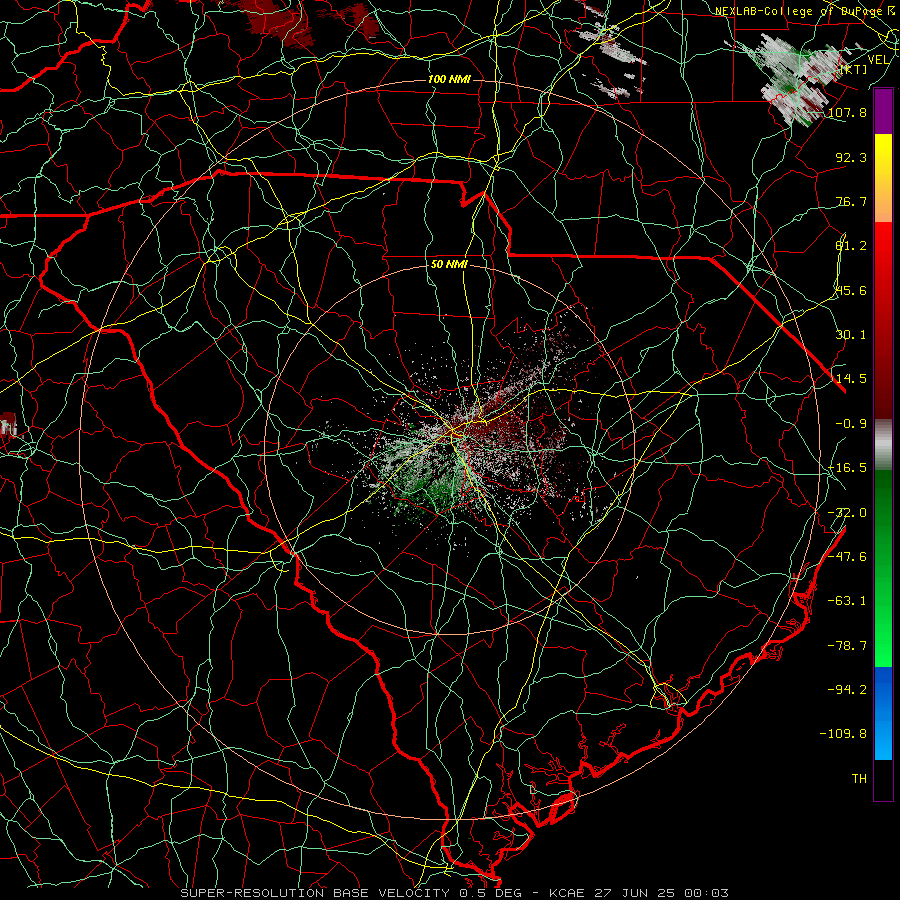The width and height of the screenshot is (900, 900).
Task: Pick the black TH segment of velocity scale
Action: point(883,779)
